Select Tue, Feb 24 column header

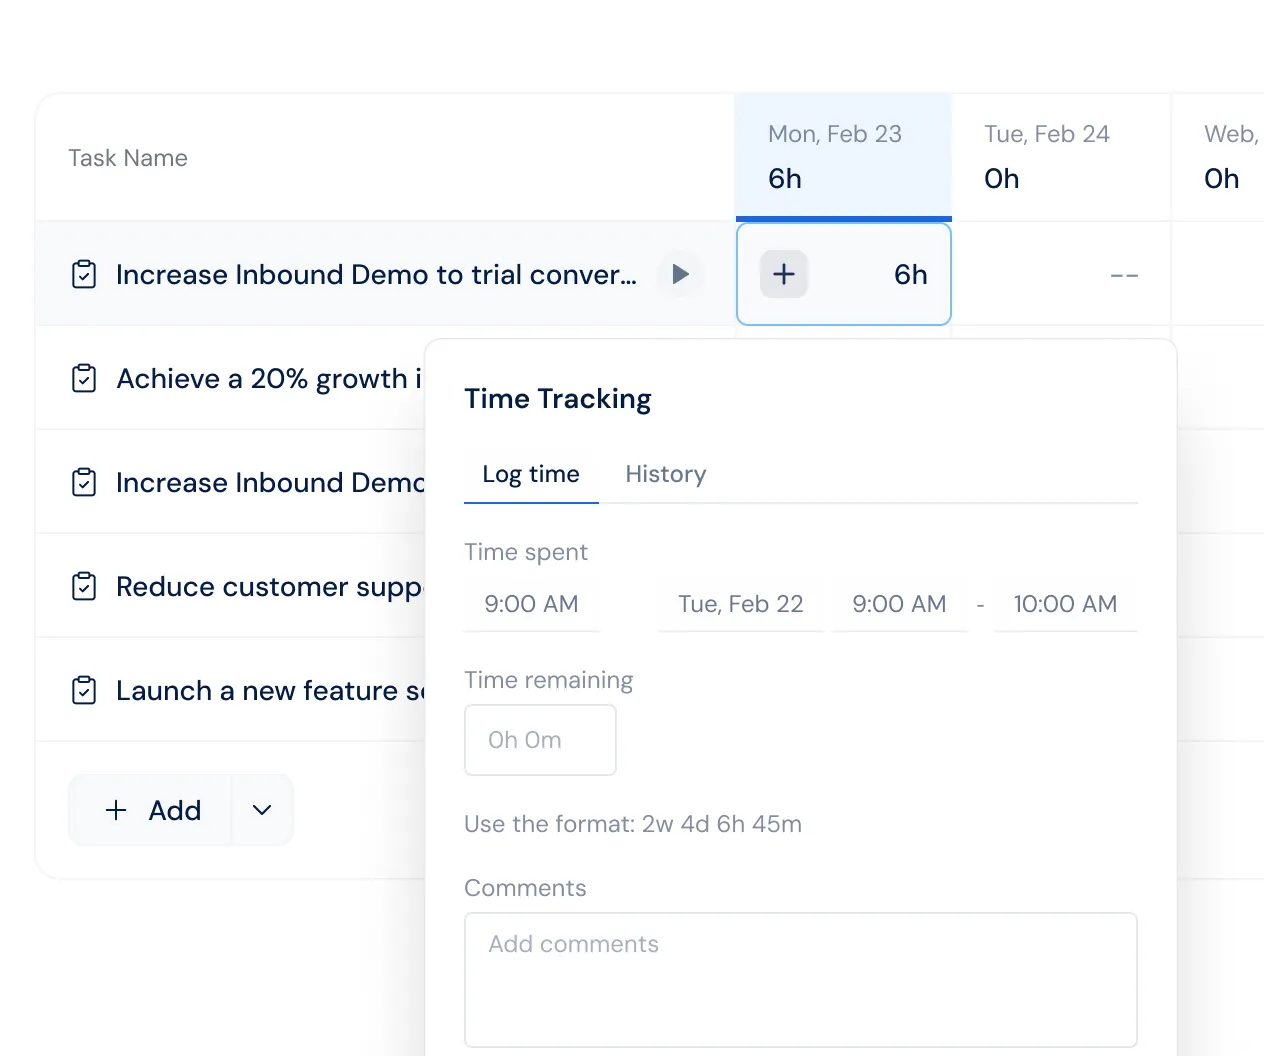(x=1061, y=157)
